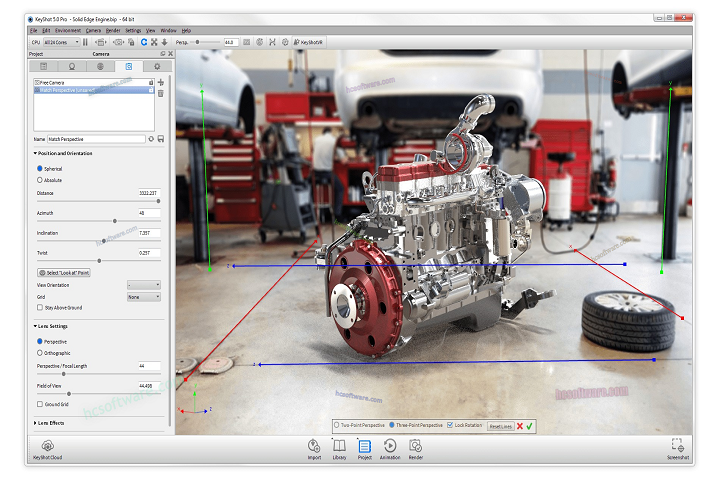The image size is (720, 480).
Task: Confirm perspective match with green checkmark
Action: [529, 426]
